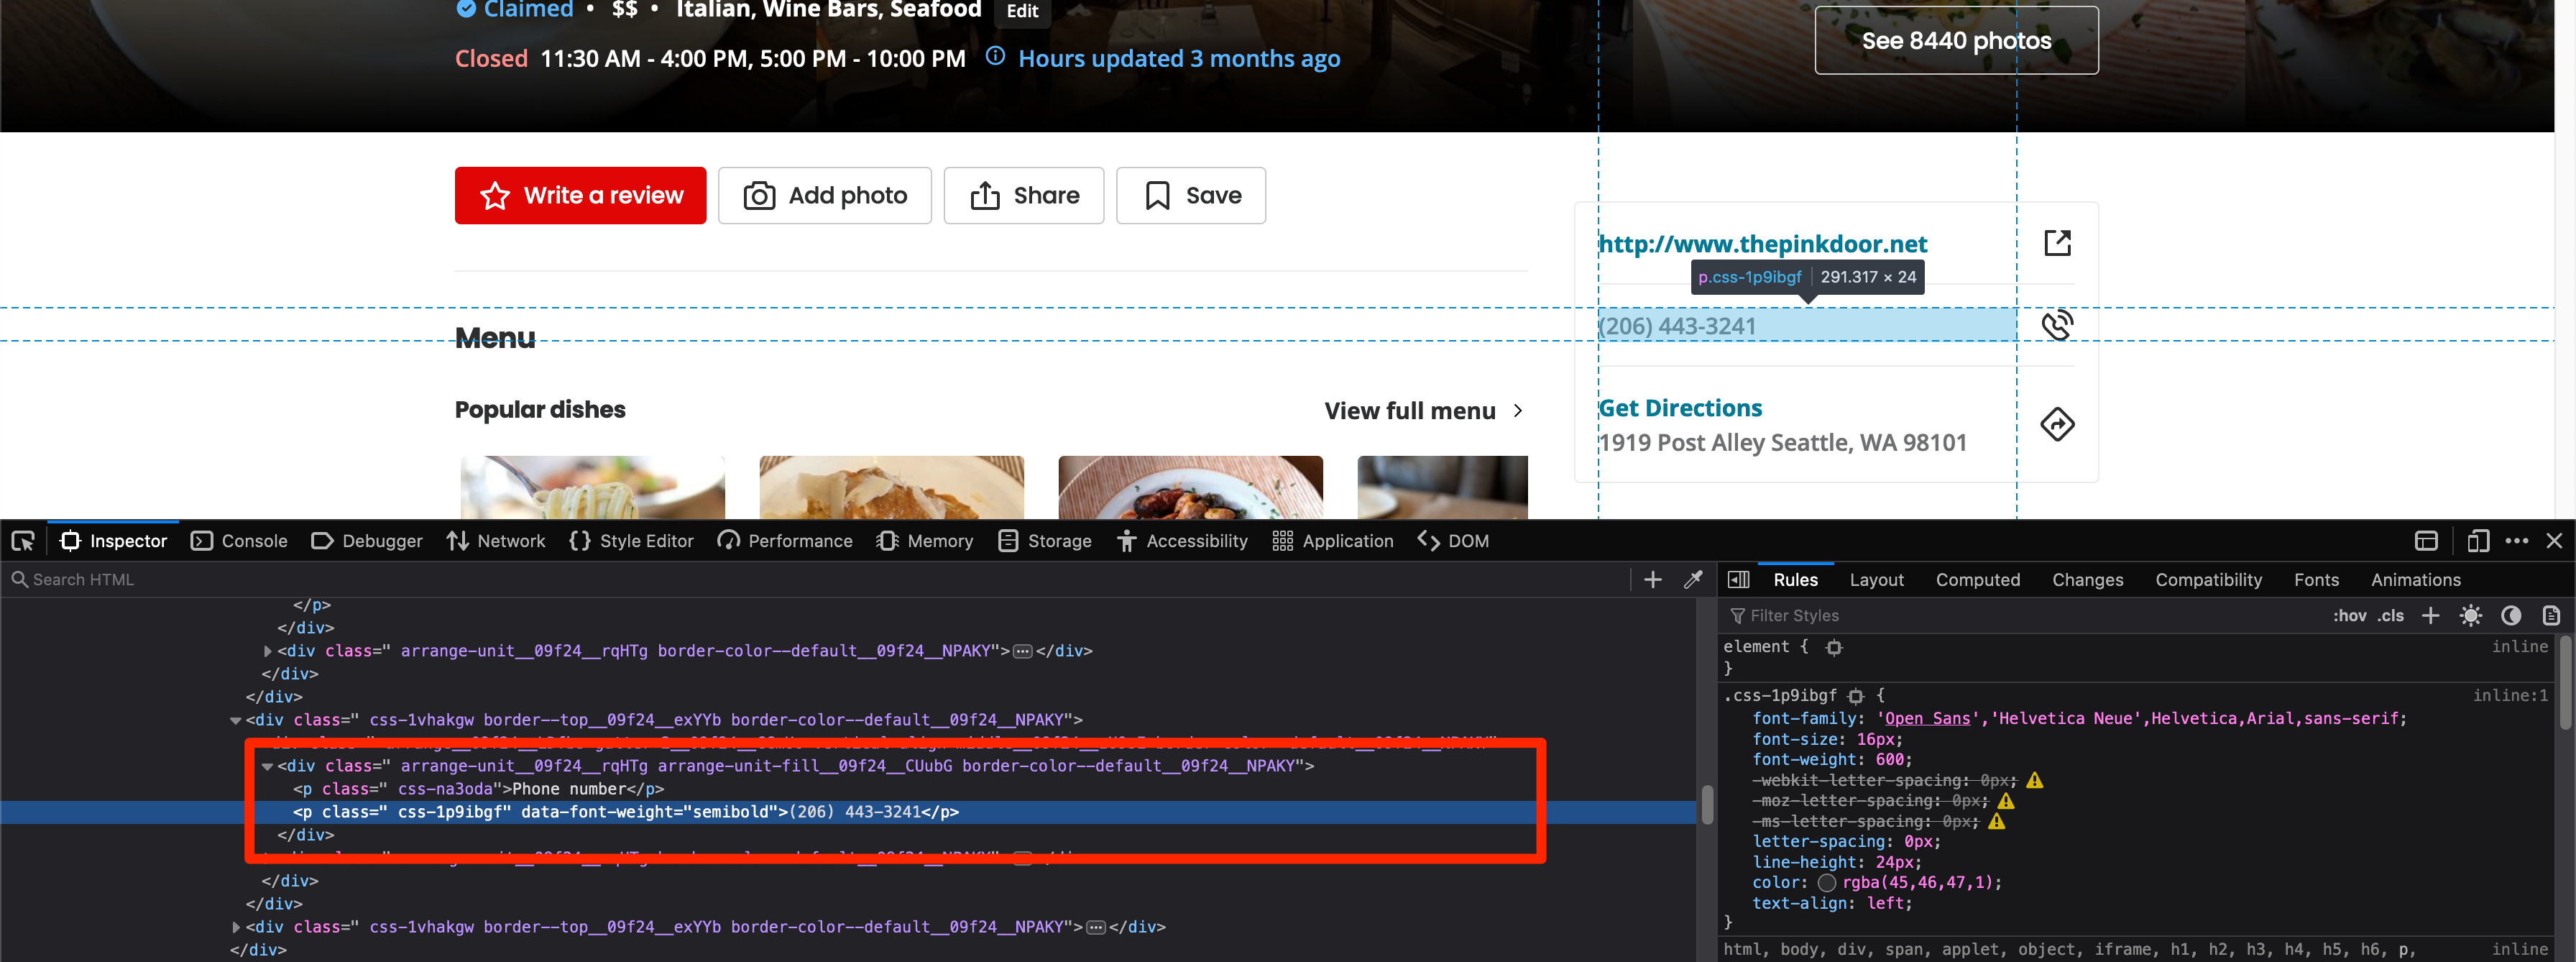Toggle the :hov pseudo-class panel
The image size is (2576, 962).
tap(2350, 615)
